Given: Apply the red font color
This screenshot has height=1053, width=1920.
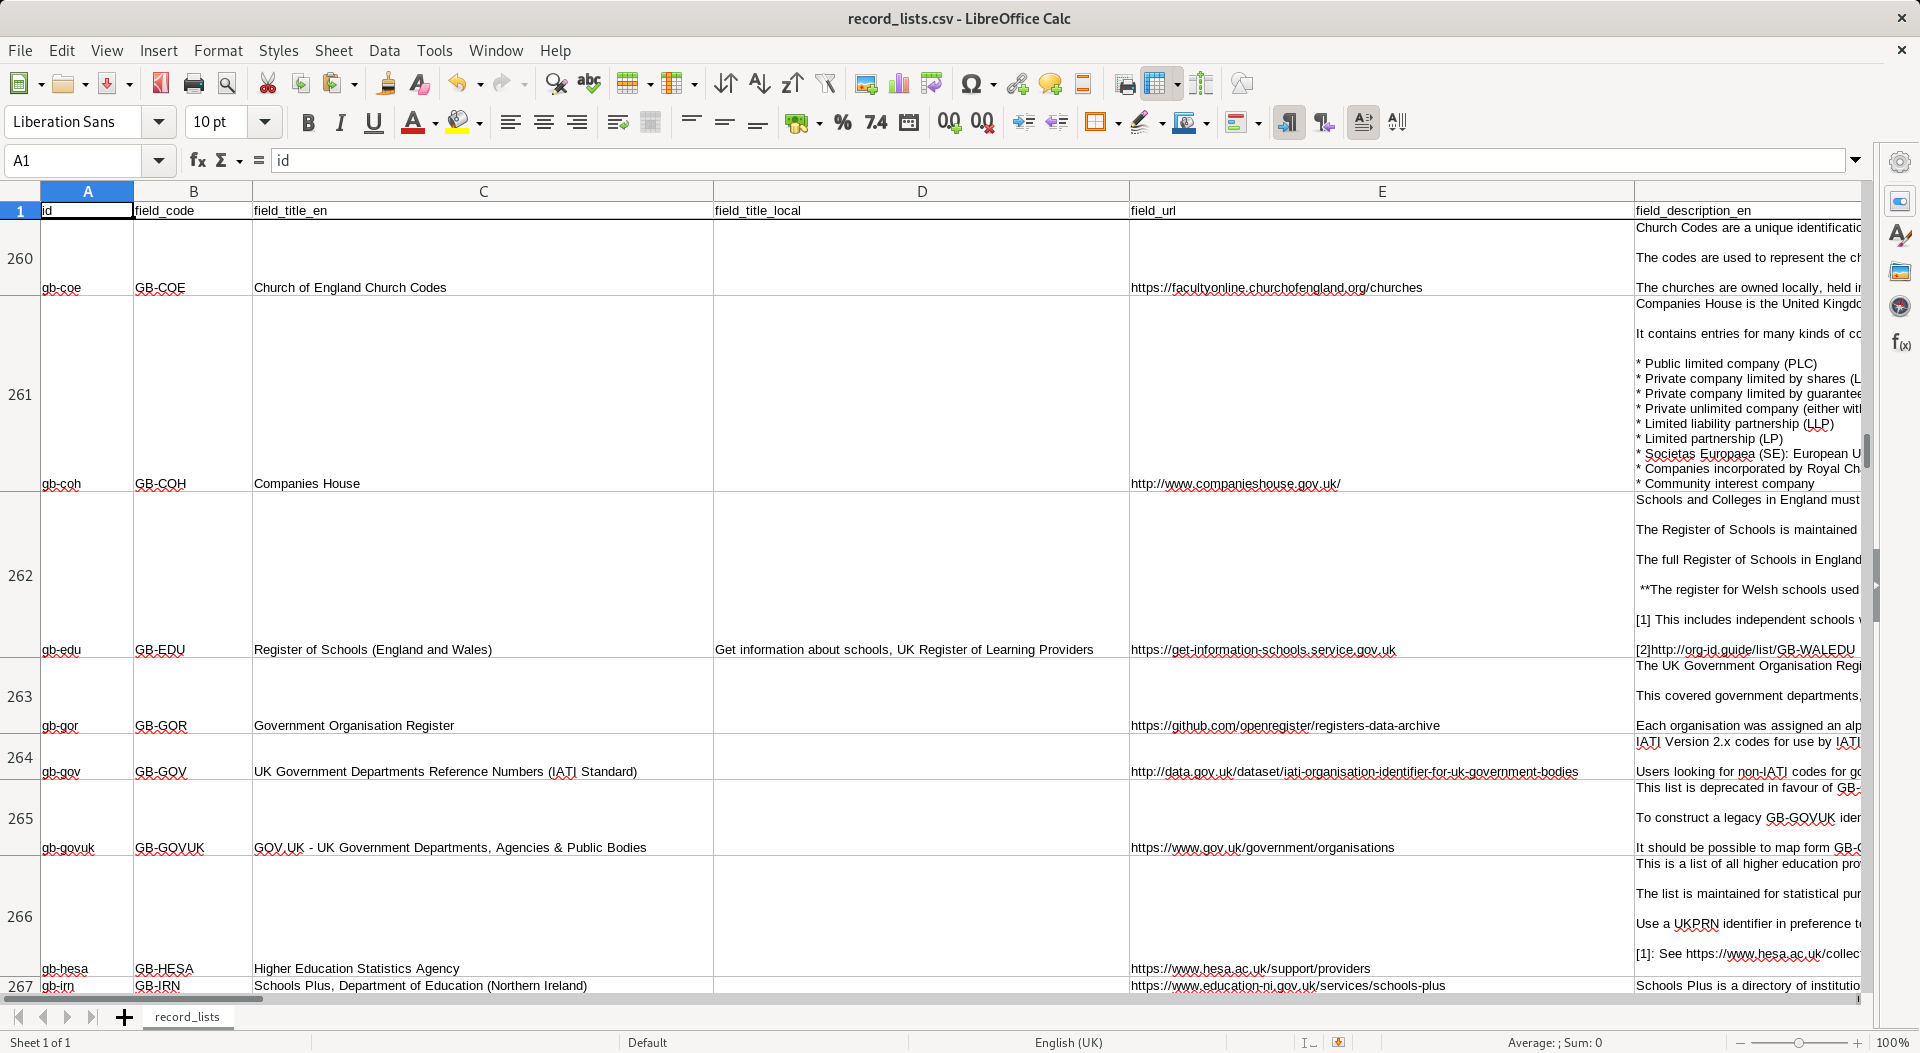Looking at the screenshot, I should pyautogui.click(x=412, y=122).
